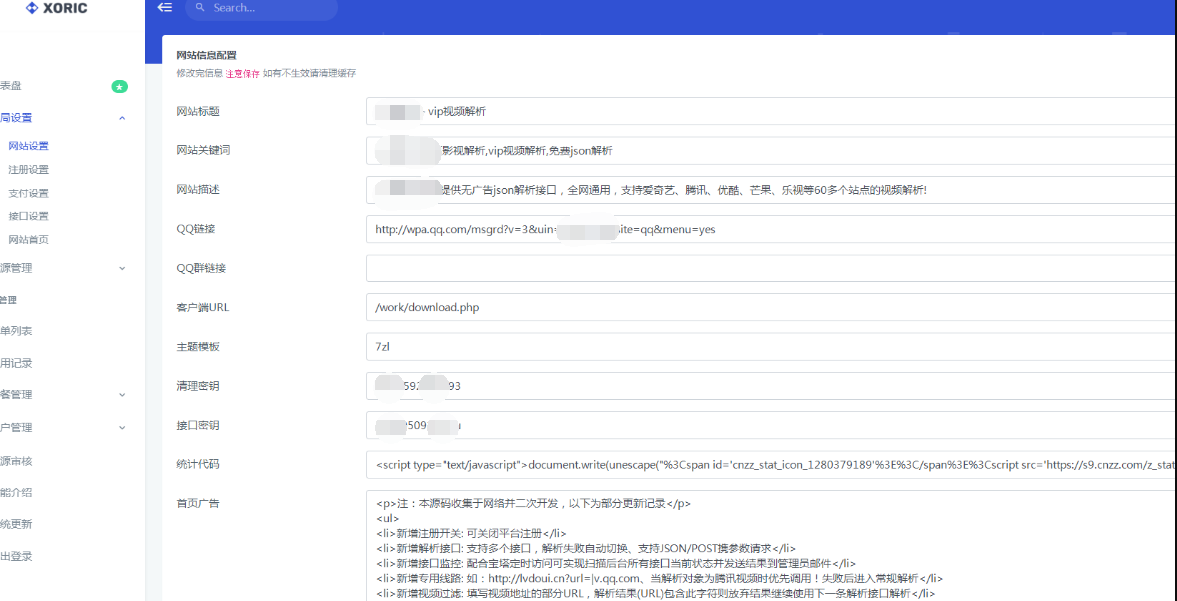This screenshot has height=601, width=1177.
Task: Click the 首页广告 field label
Action: click(197, 503)
